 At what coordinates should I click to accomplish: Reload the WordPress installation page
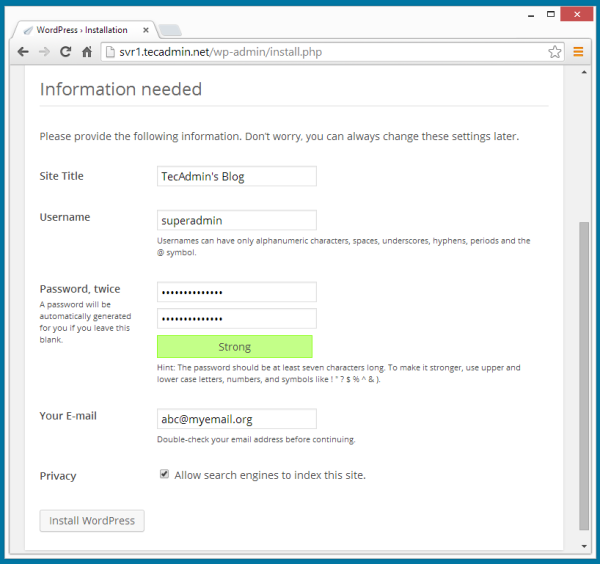click(66, 51)
